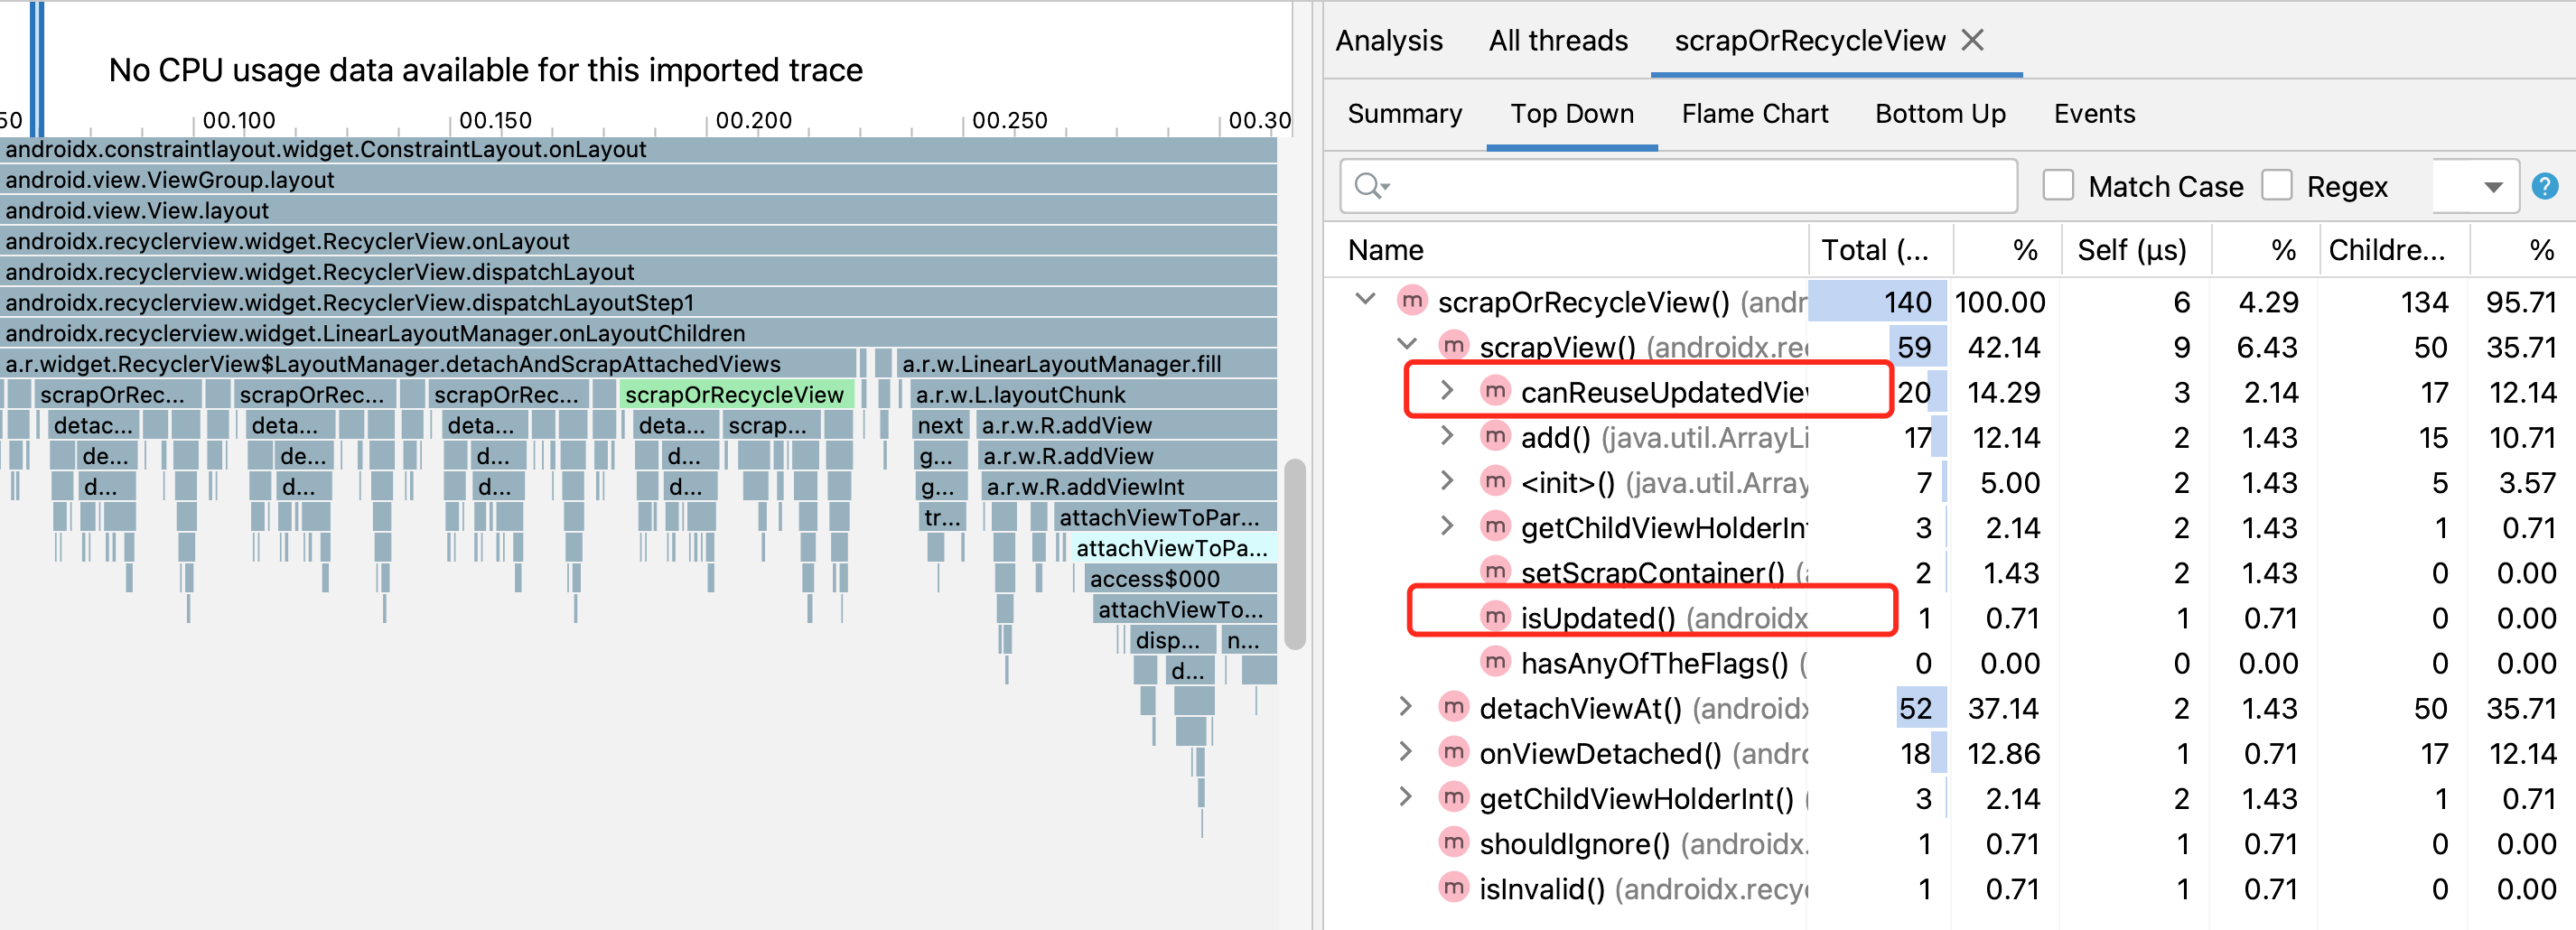2576x930 pixels.
Task: Toggle the Regex checkbox
Action: (2277, 186)
